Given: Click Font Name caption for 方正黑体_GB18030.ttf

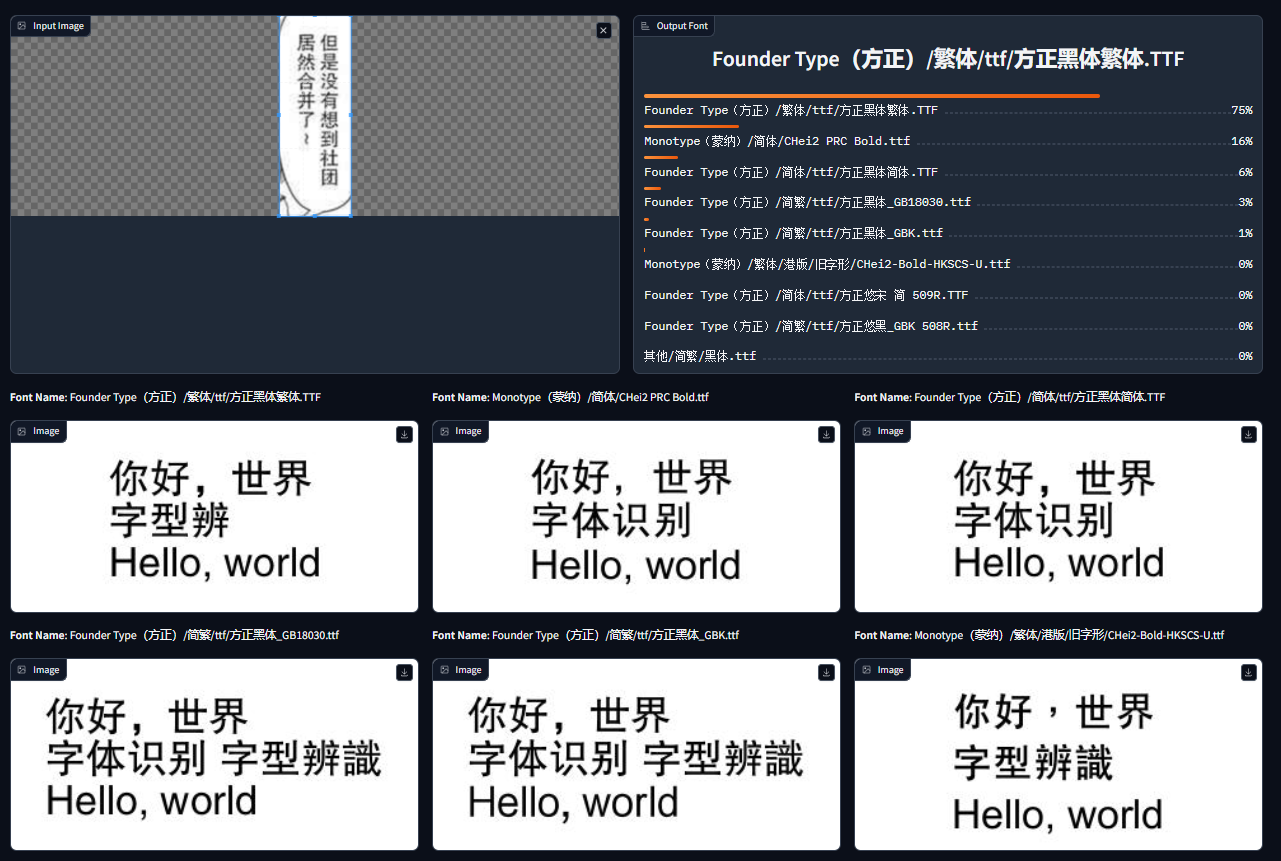Looking at the screenshot, I should click(x=174, y=635).
